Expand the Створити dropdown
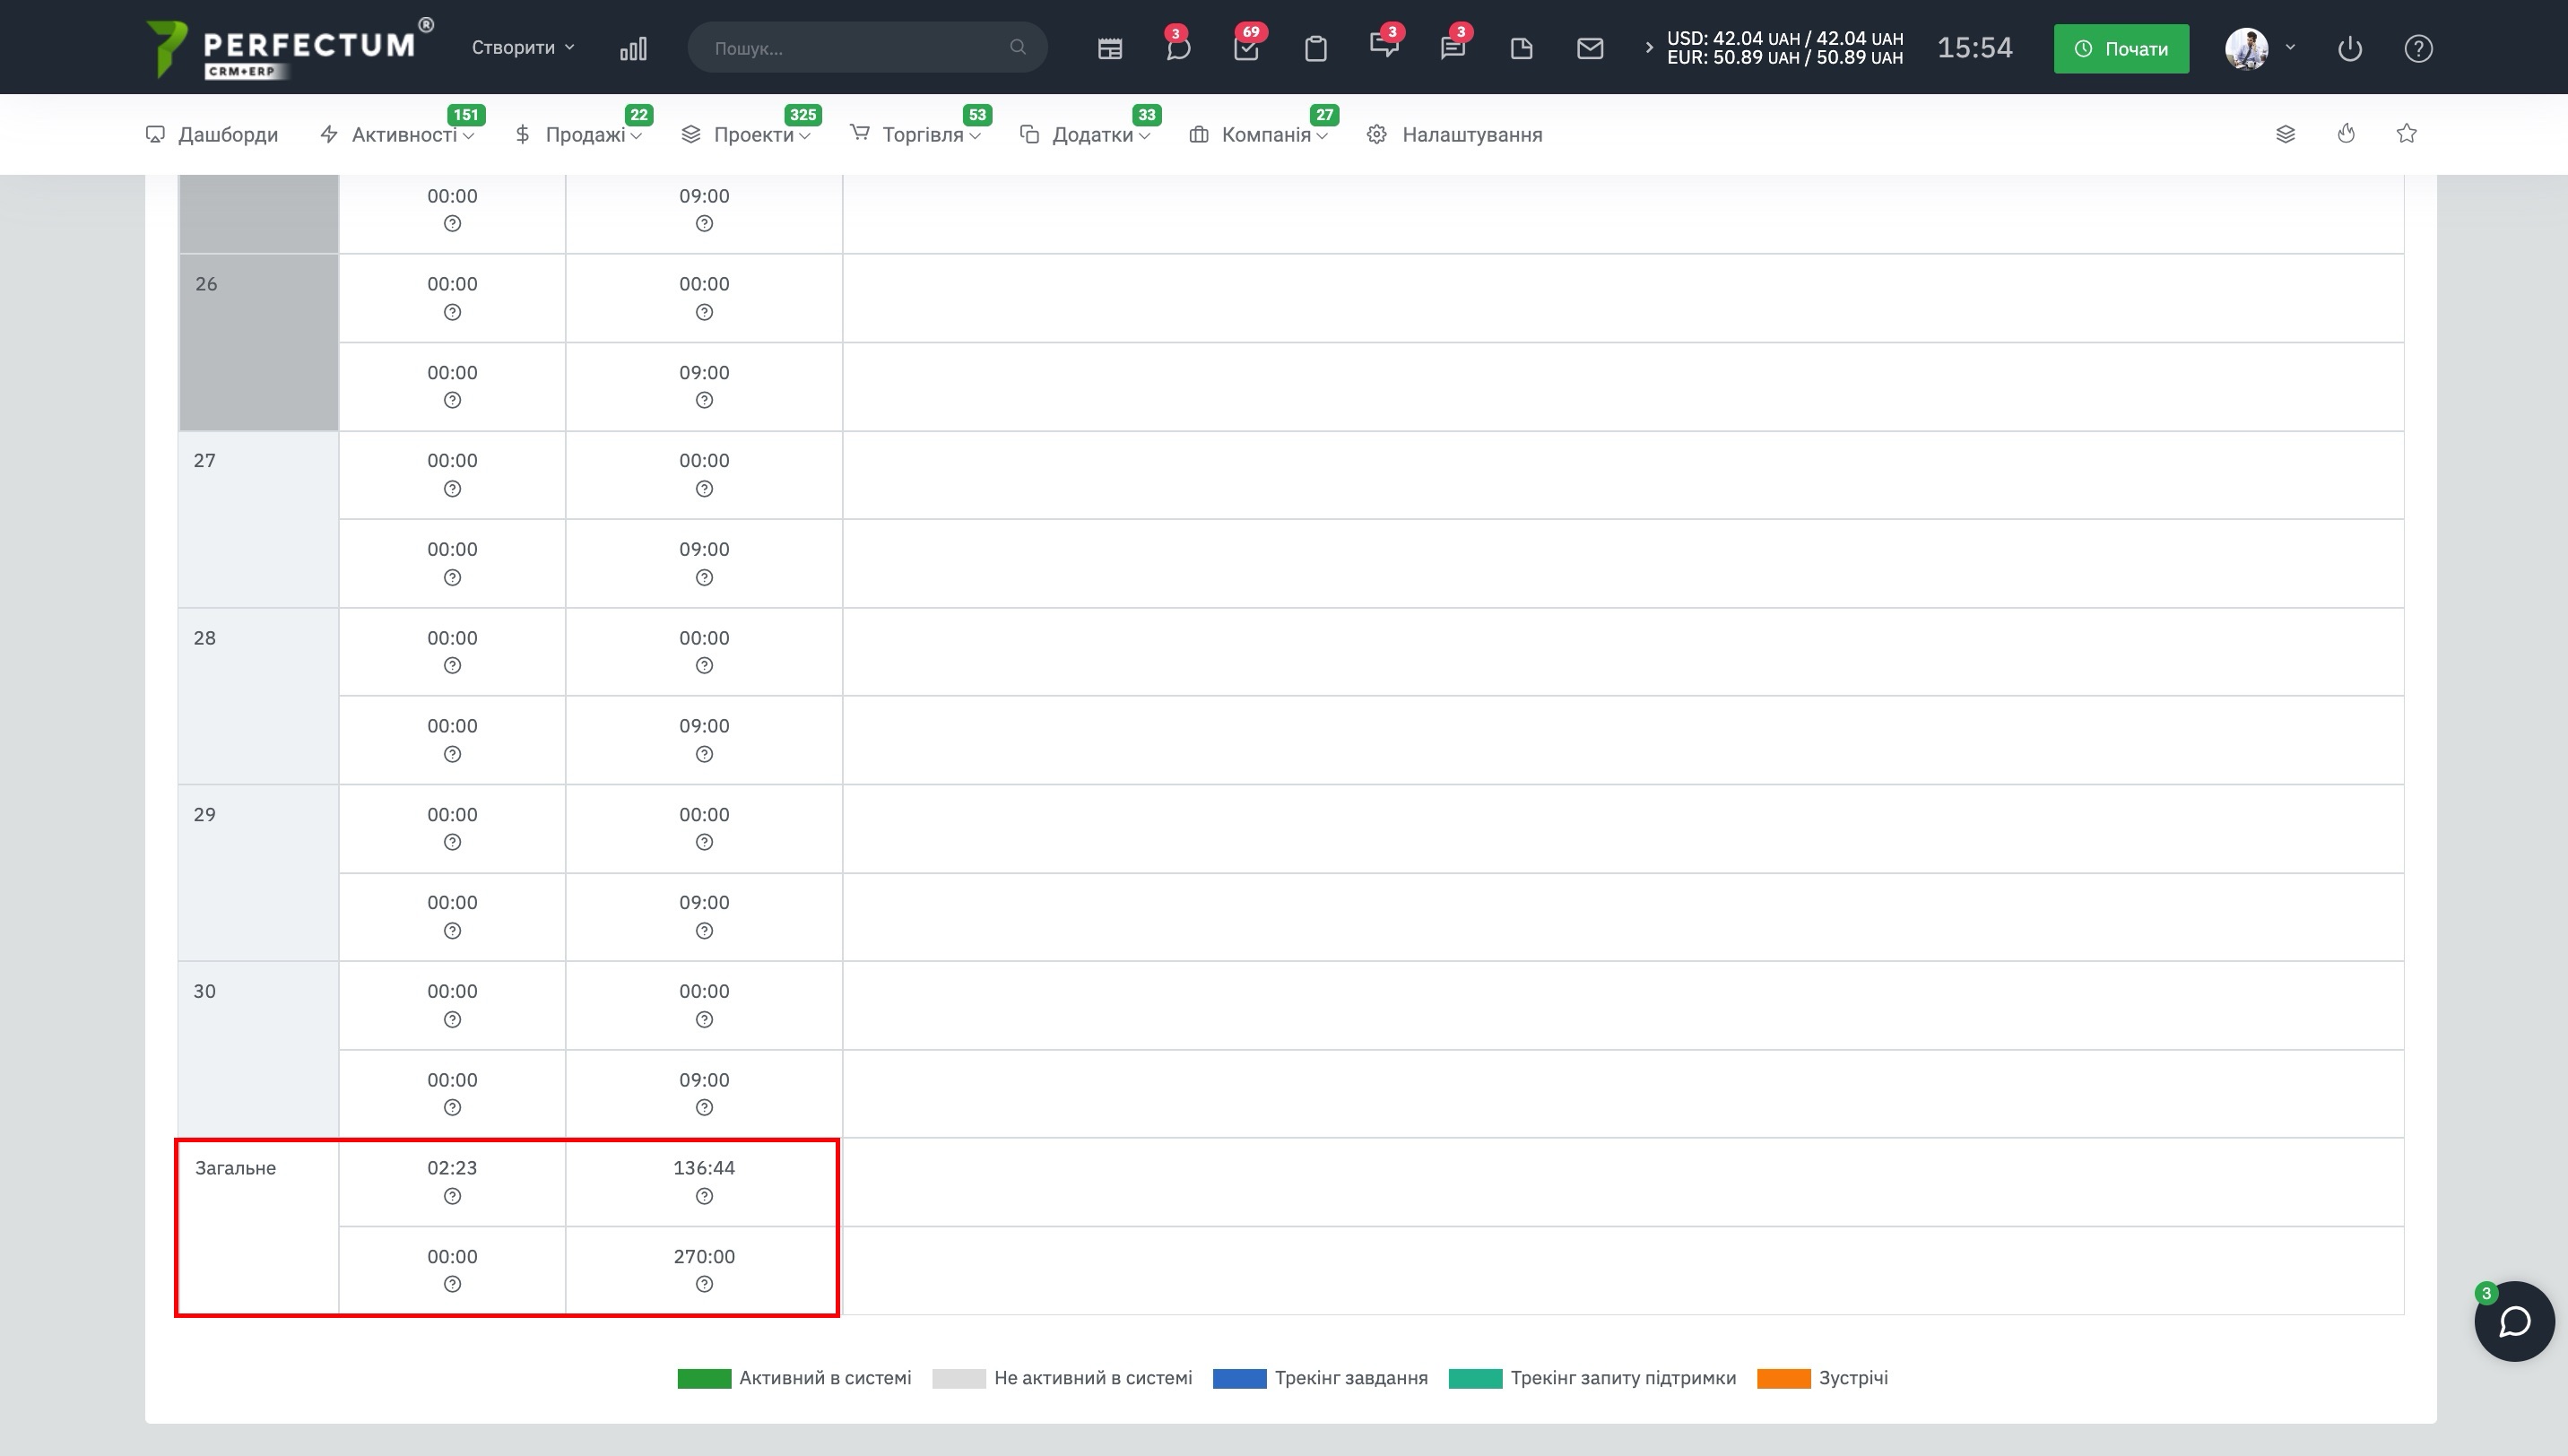The height and width of the screenshot is (1456, 2568). coord(523,47)
